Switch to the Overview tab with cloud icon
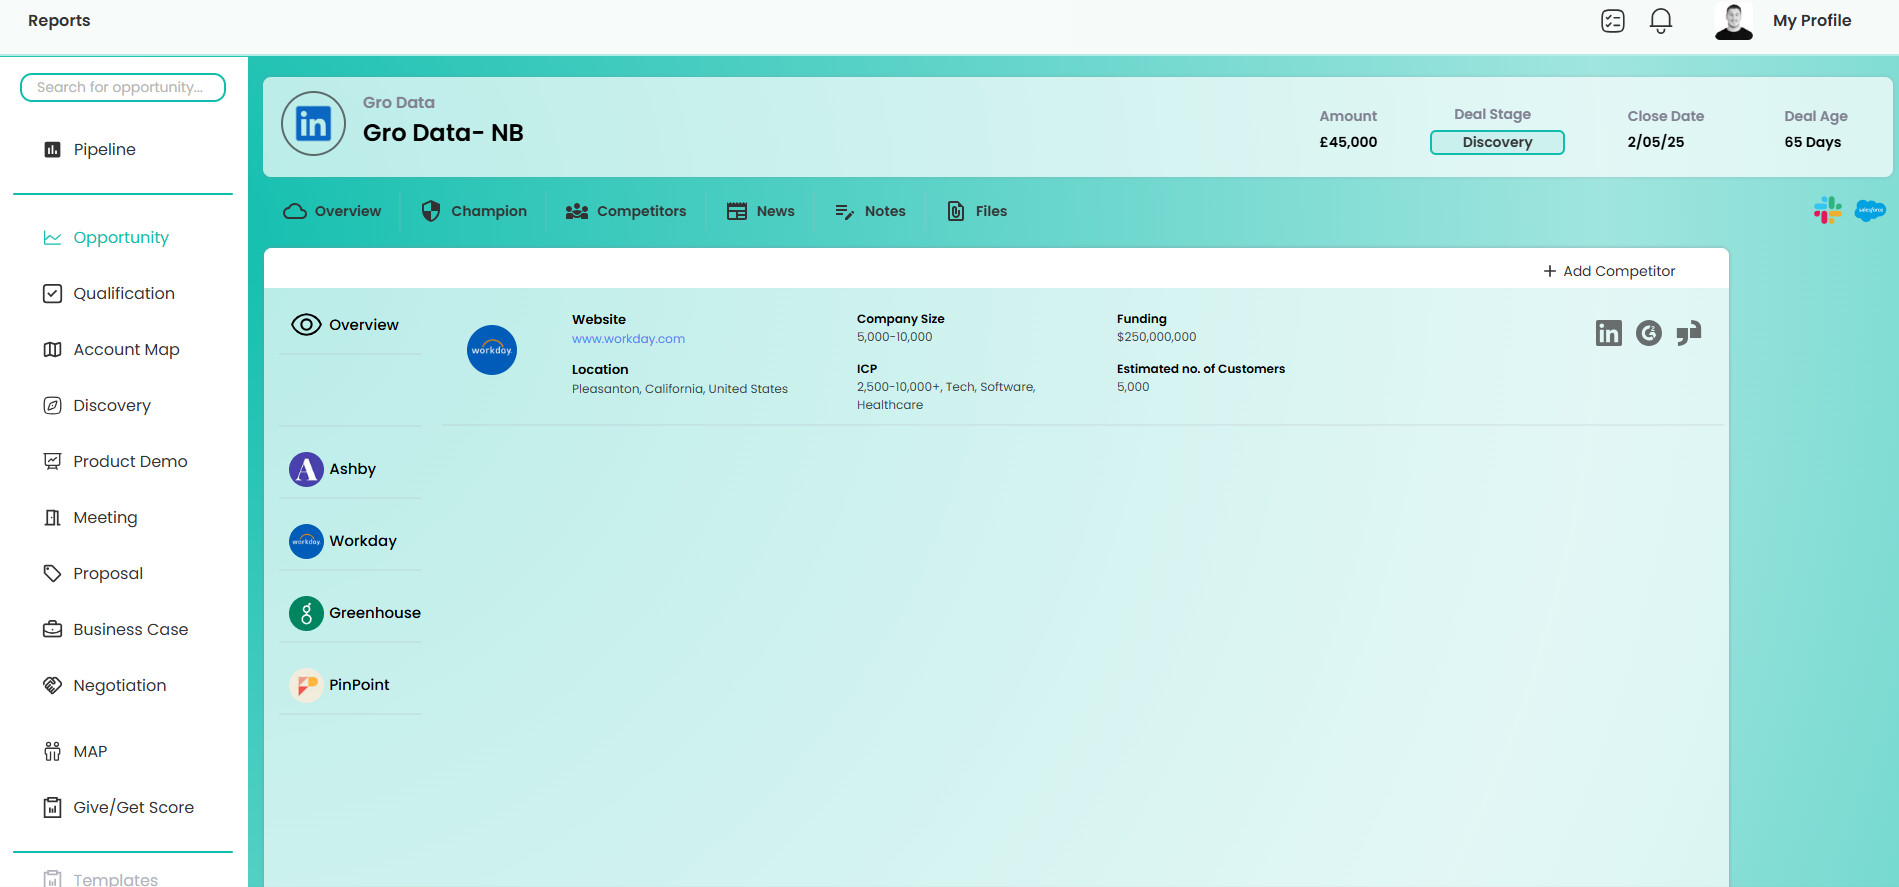Screen dimensions: 1899x887 pyautogui.click(x=333, y=211)
